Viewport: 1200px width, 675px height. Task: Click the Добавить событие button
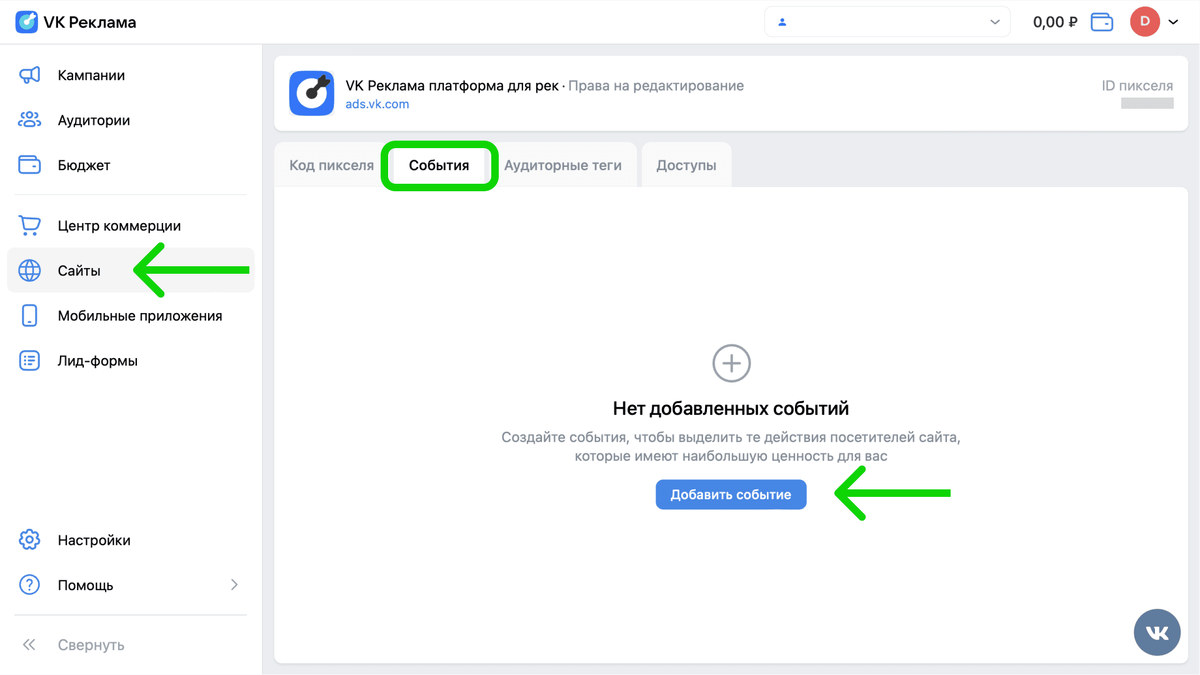tap(731, 494)
